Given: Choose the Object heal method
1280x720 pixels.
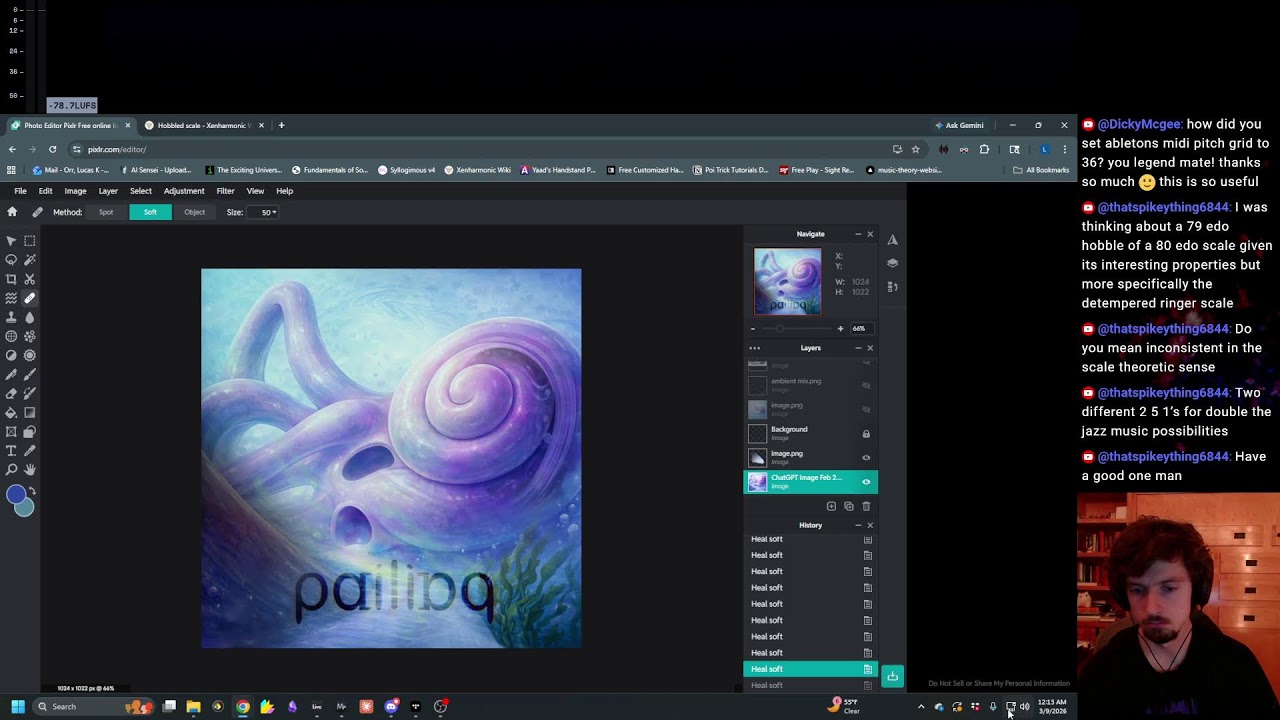Looking at the screenshot, I should tap(194, 212).
